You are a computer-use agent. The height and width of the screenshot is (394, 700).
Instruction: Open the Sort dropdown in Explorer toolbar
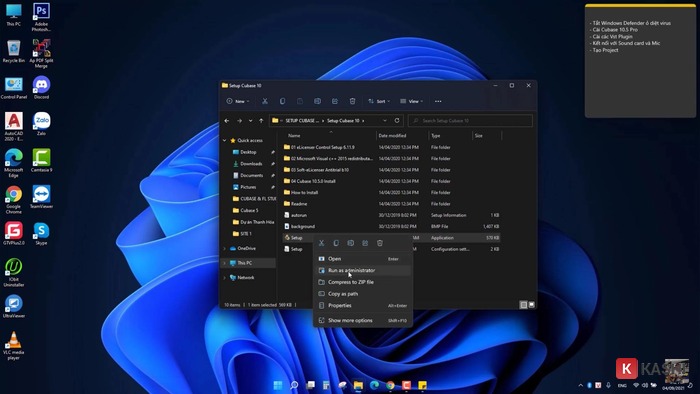(379, 101)
